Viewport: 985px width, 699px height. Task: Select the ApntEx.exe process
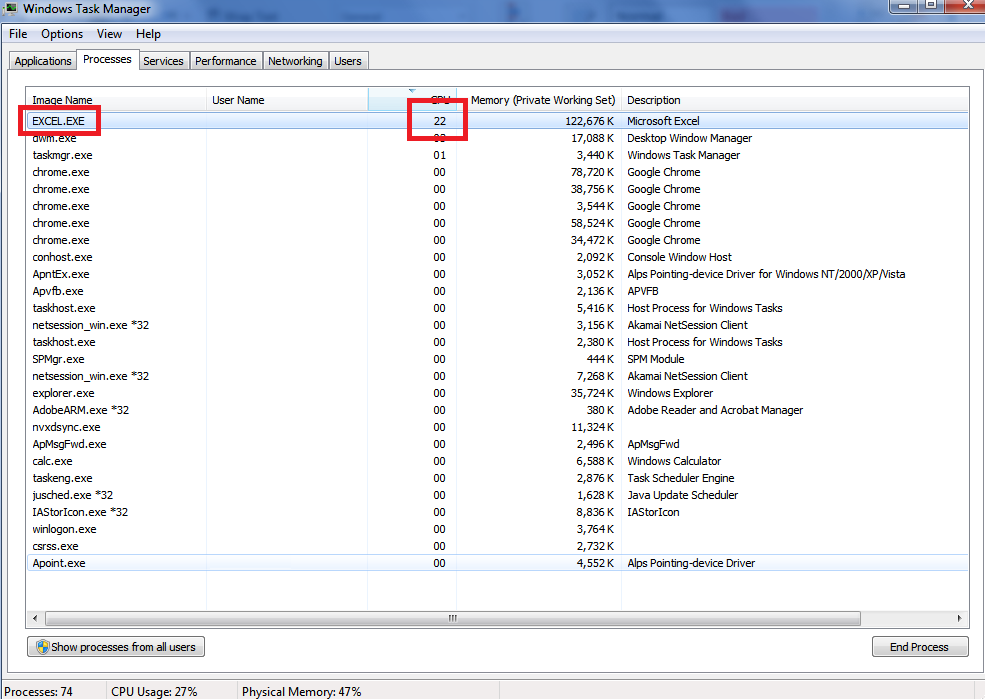(x=497, y=274)
